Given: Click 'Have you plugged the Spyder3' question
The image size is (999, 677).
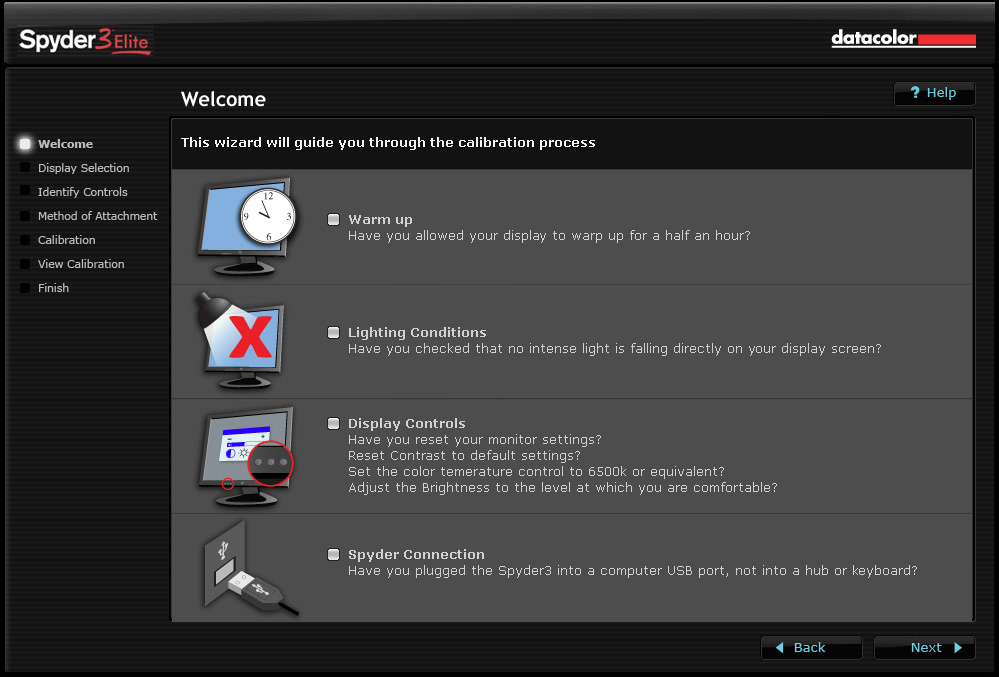Looking at the screenshot, I should point(633,571).
